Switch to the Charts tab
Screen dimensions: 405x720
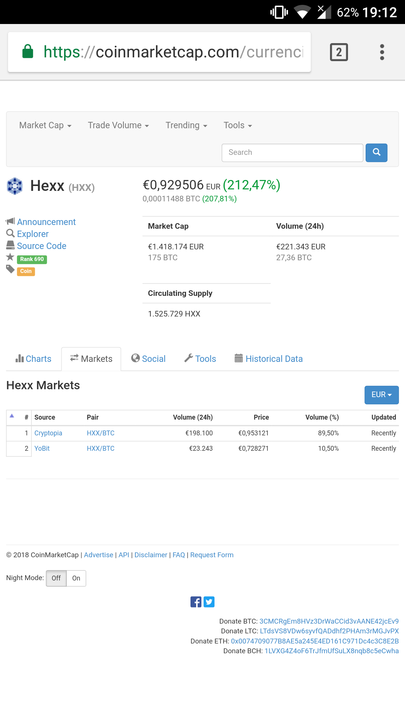click(34, 359)
